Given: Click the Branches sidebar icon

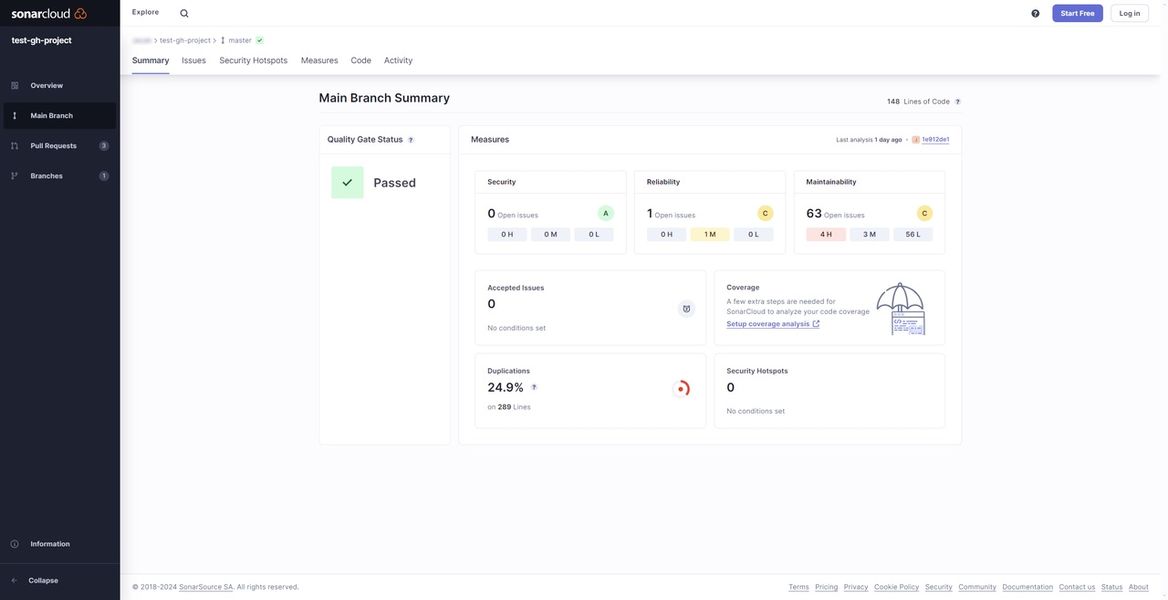Looking at the screenshot, I should tap(15, 176).
